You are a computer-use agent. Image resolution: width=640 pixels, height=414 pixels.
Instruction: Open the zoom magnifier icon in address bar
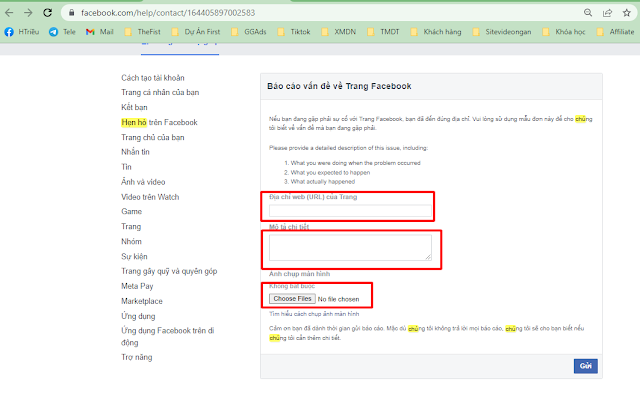[588, 13]
